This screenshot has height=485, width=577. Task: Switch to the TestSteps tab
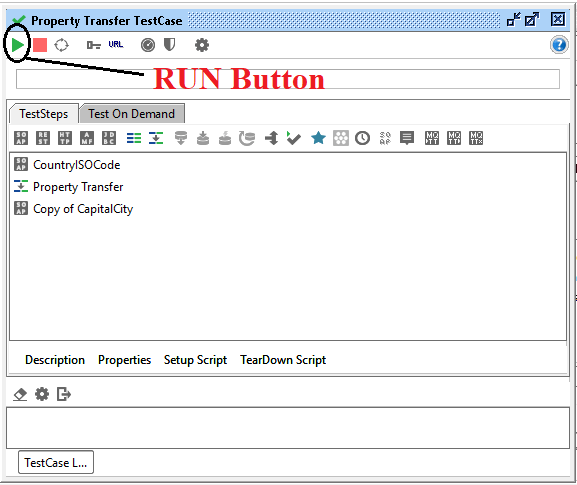pos(44,114)
